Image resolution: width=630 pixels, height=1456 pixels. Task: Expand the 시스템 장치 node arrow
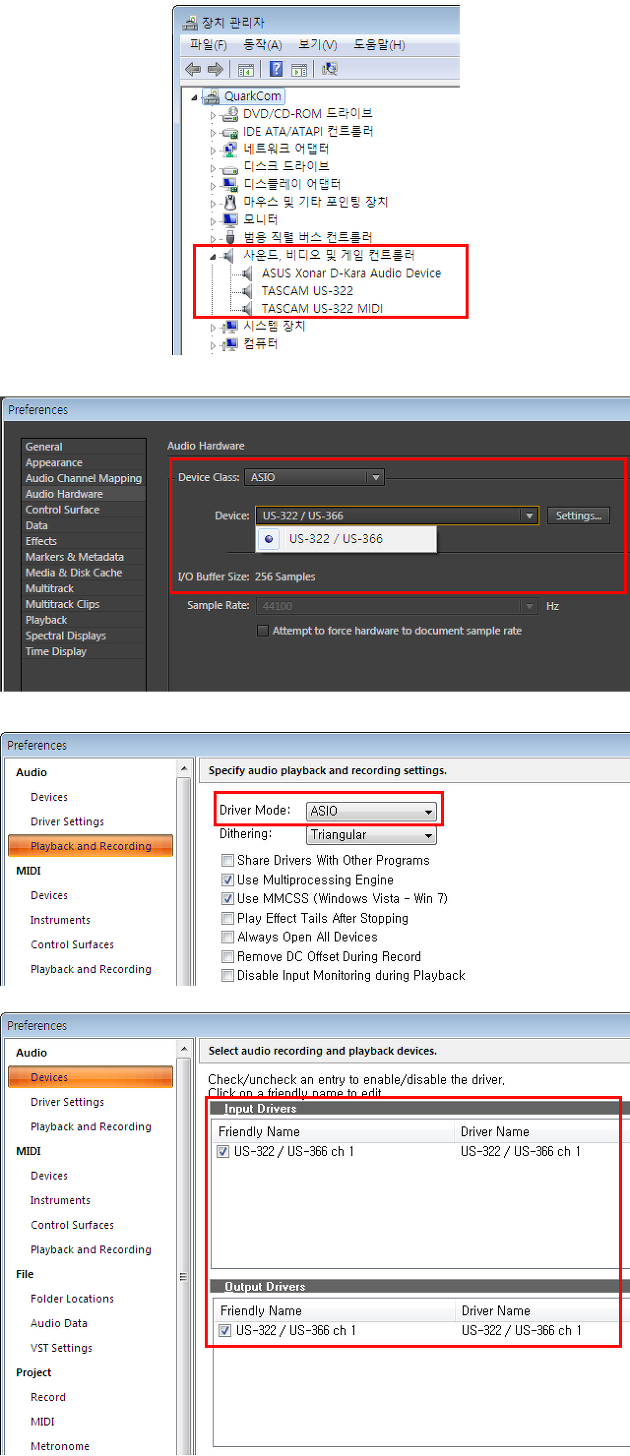213,327
